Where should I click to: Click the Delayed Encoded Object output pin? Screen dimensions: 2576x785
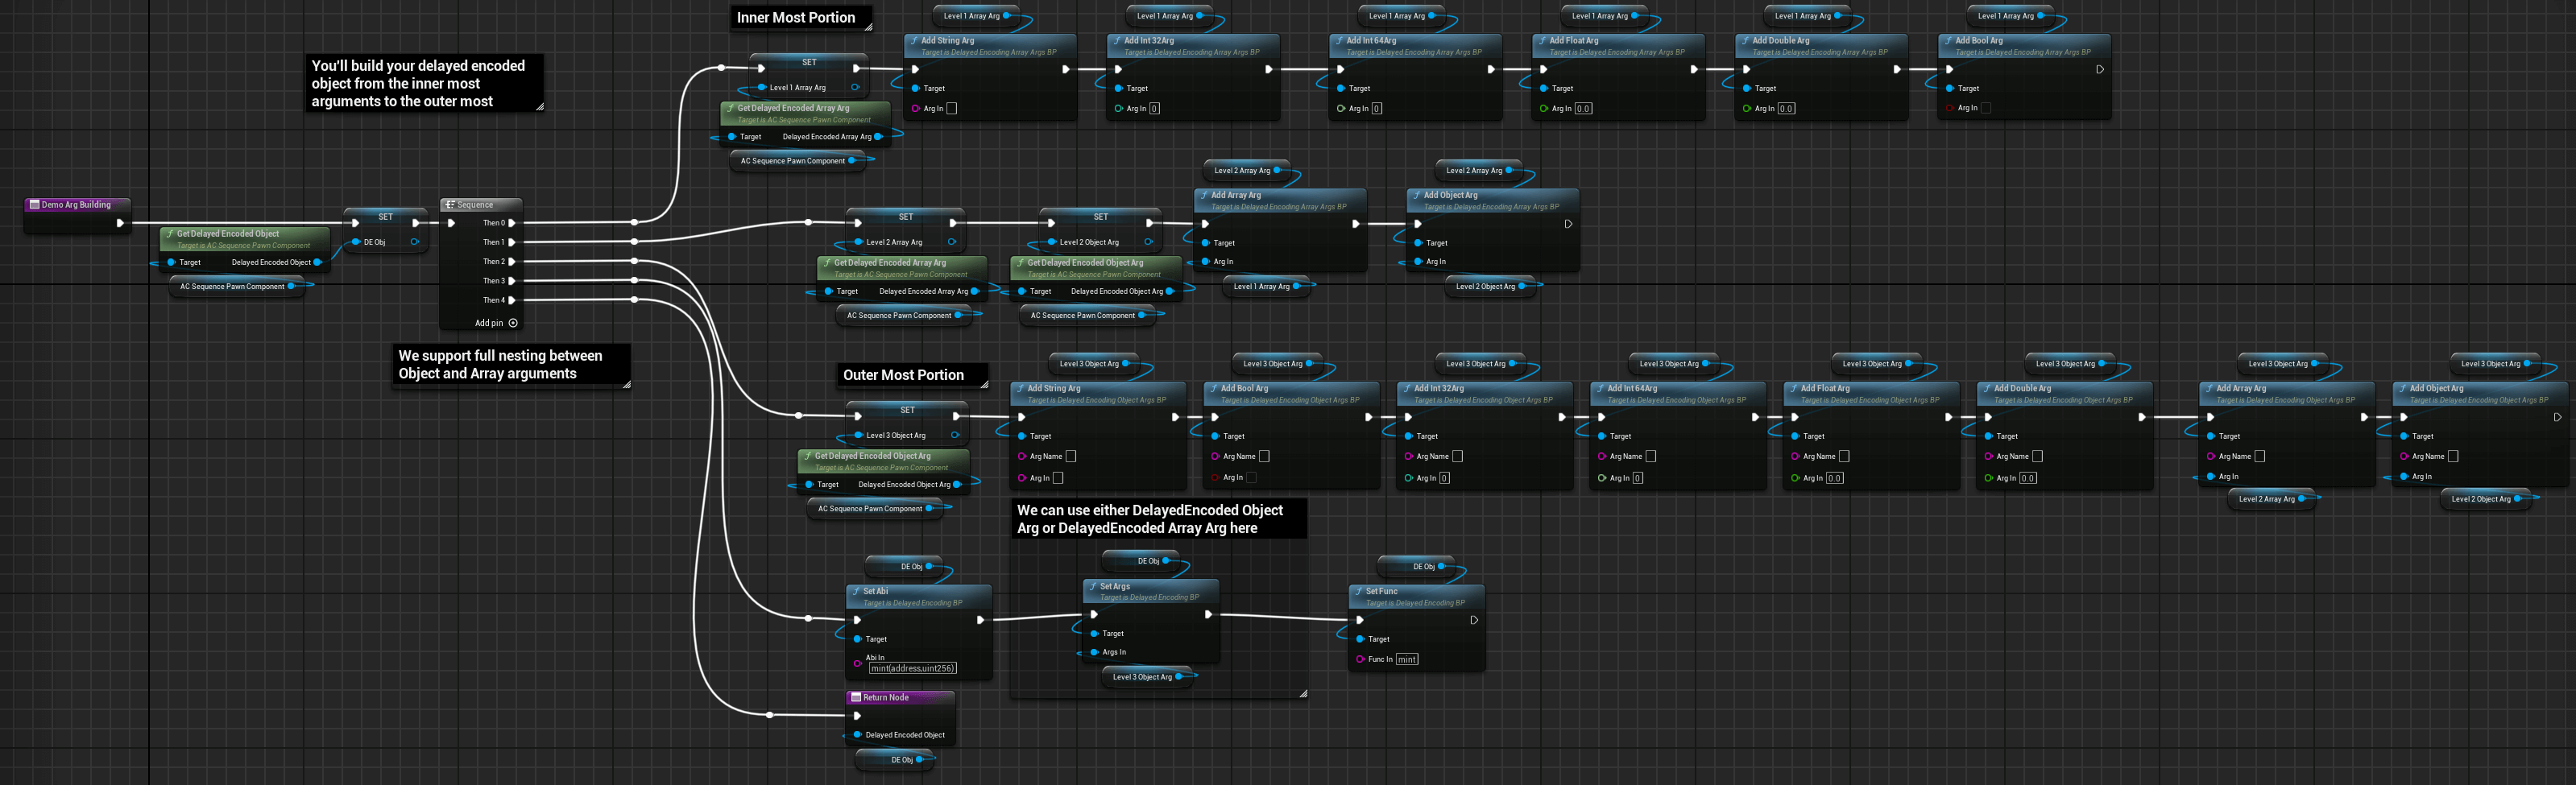[318, 262]
